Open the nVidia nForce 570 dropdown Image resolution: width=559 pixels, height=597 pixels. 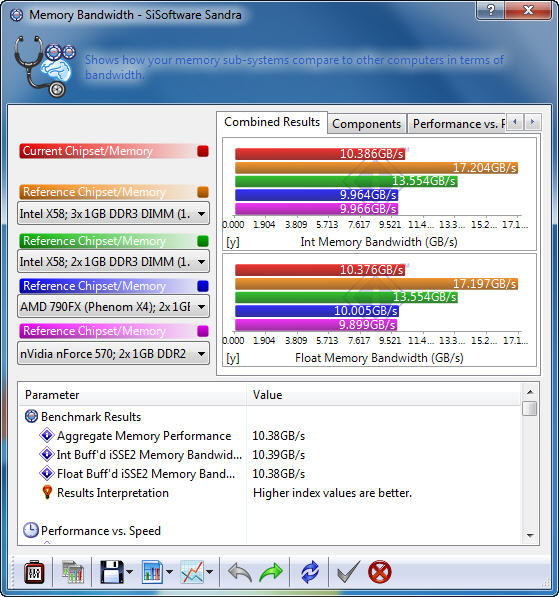113,354
